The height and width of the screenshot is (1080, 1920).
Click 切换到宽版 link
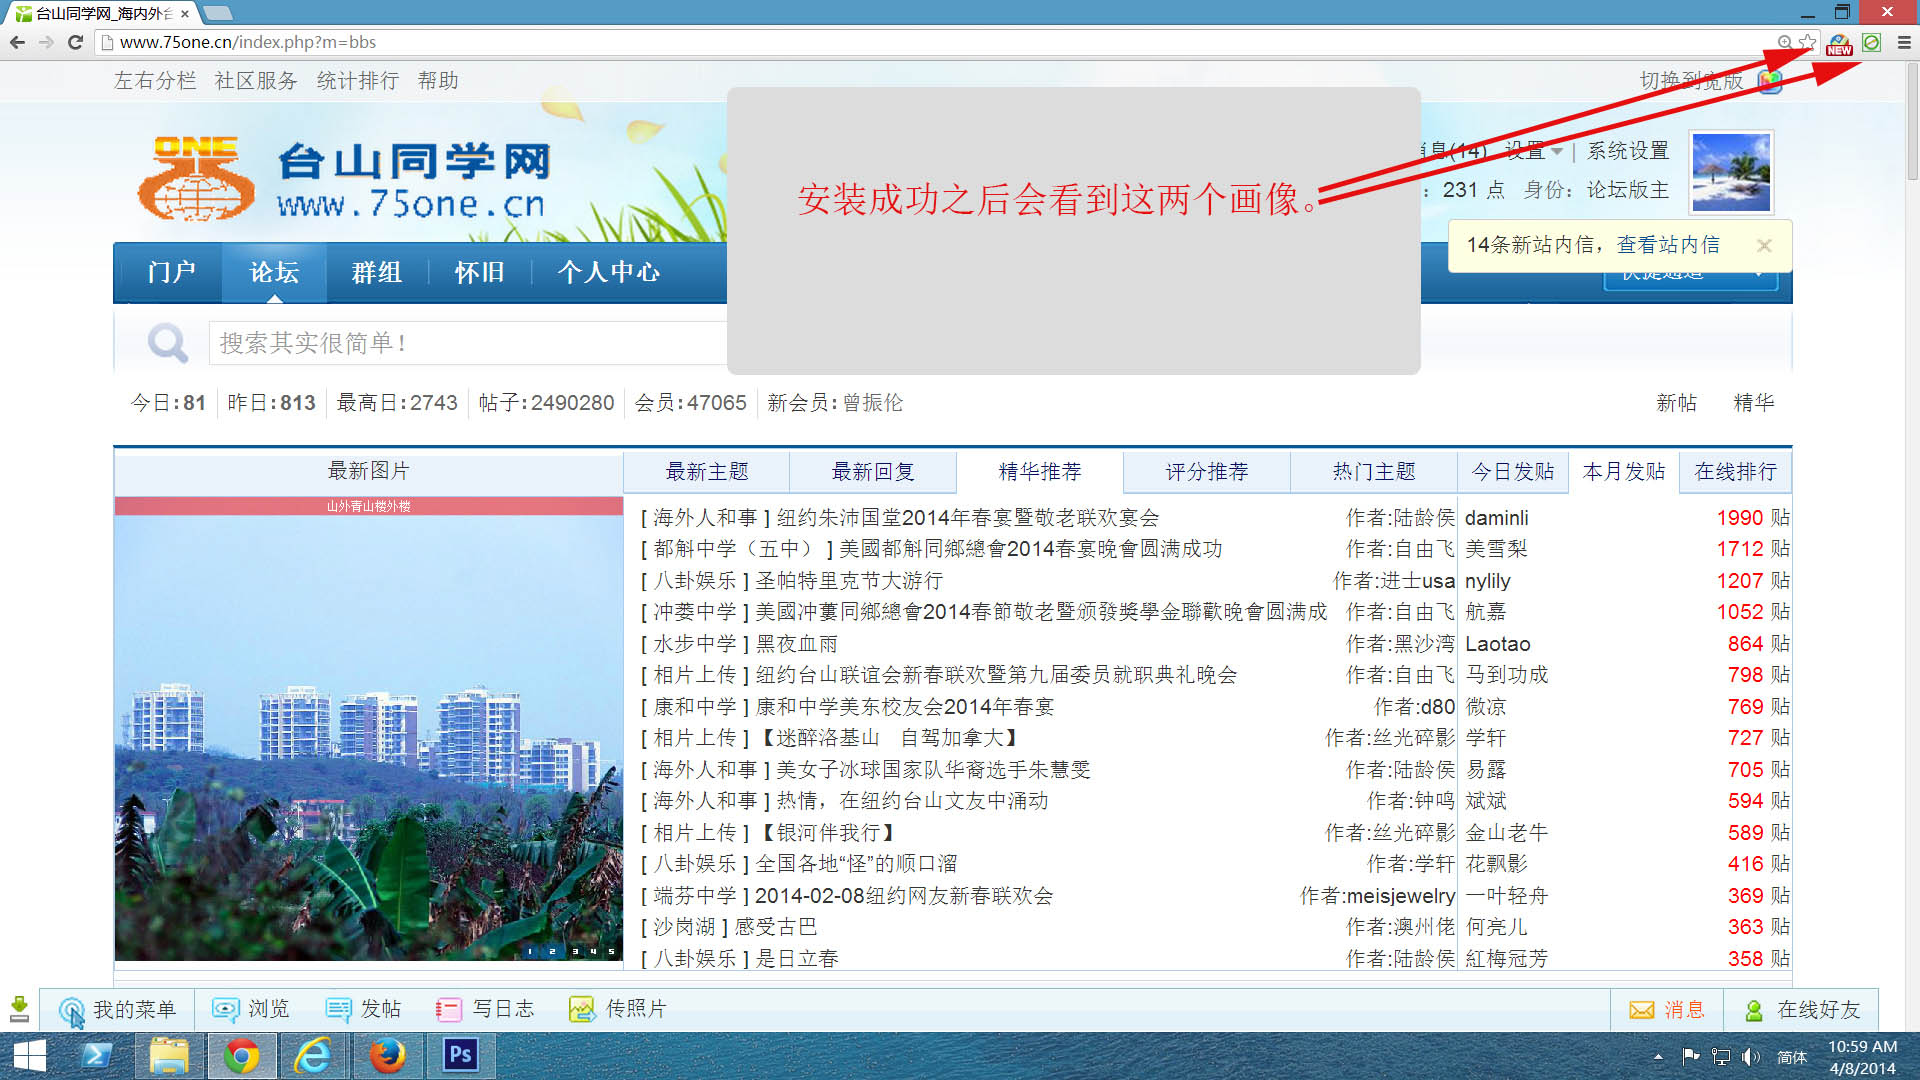[1691, 81]
